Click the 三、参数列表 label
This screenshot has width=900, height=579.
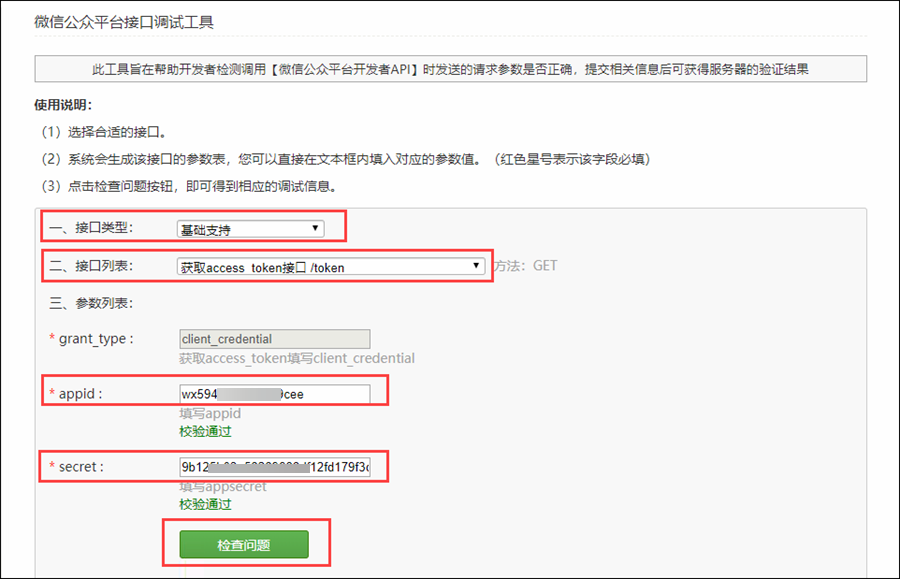91,303
